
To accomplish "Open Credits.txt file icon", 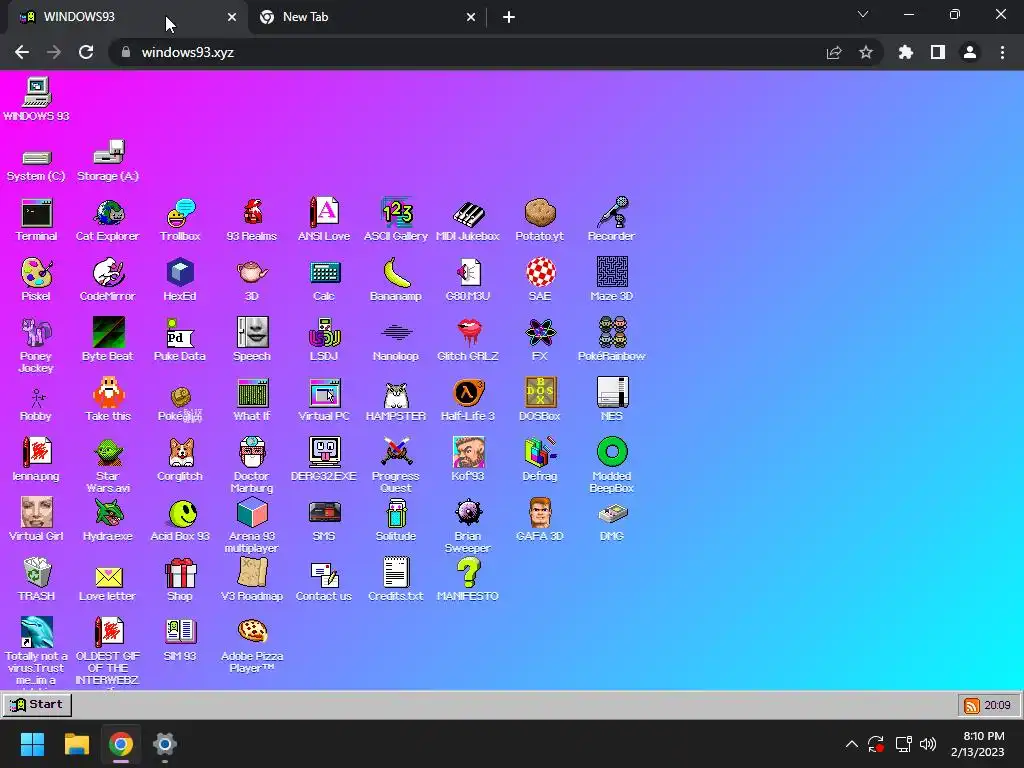I will [x=396, y=580].
